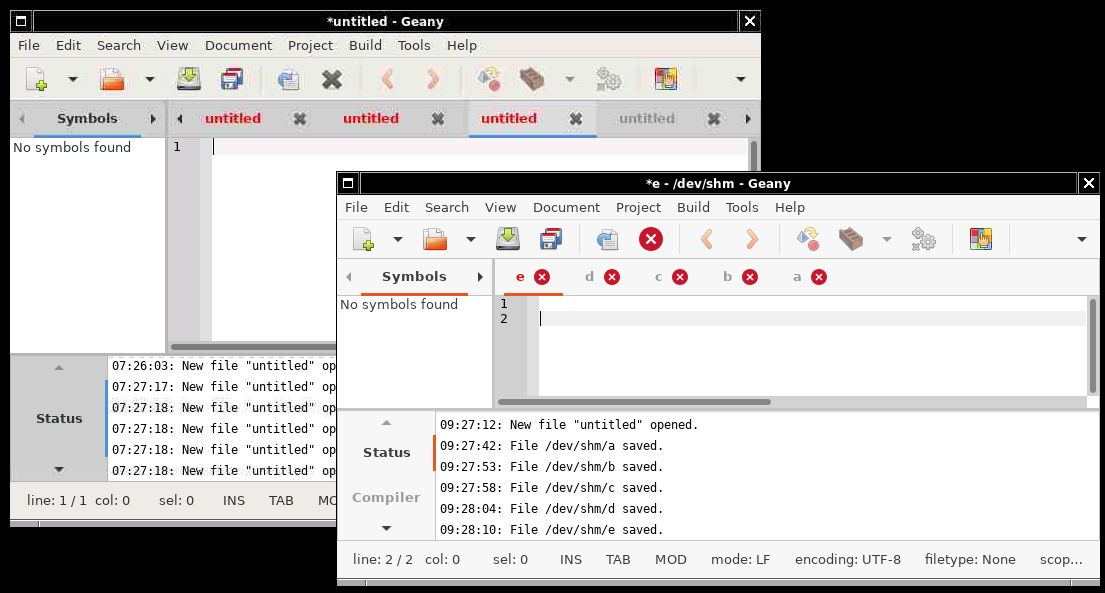Viewport: 1105px width, 593px height.
Task: Open Search menu in back untitled window
Action: pyautogui.click(x=118, y=45)
